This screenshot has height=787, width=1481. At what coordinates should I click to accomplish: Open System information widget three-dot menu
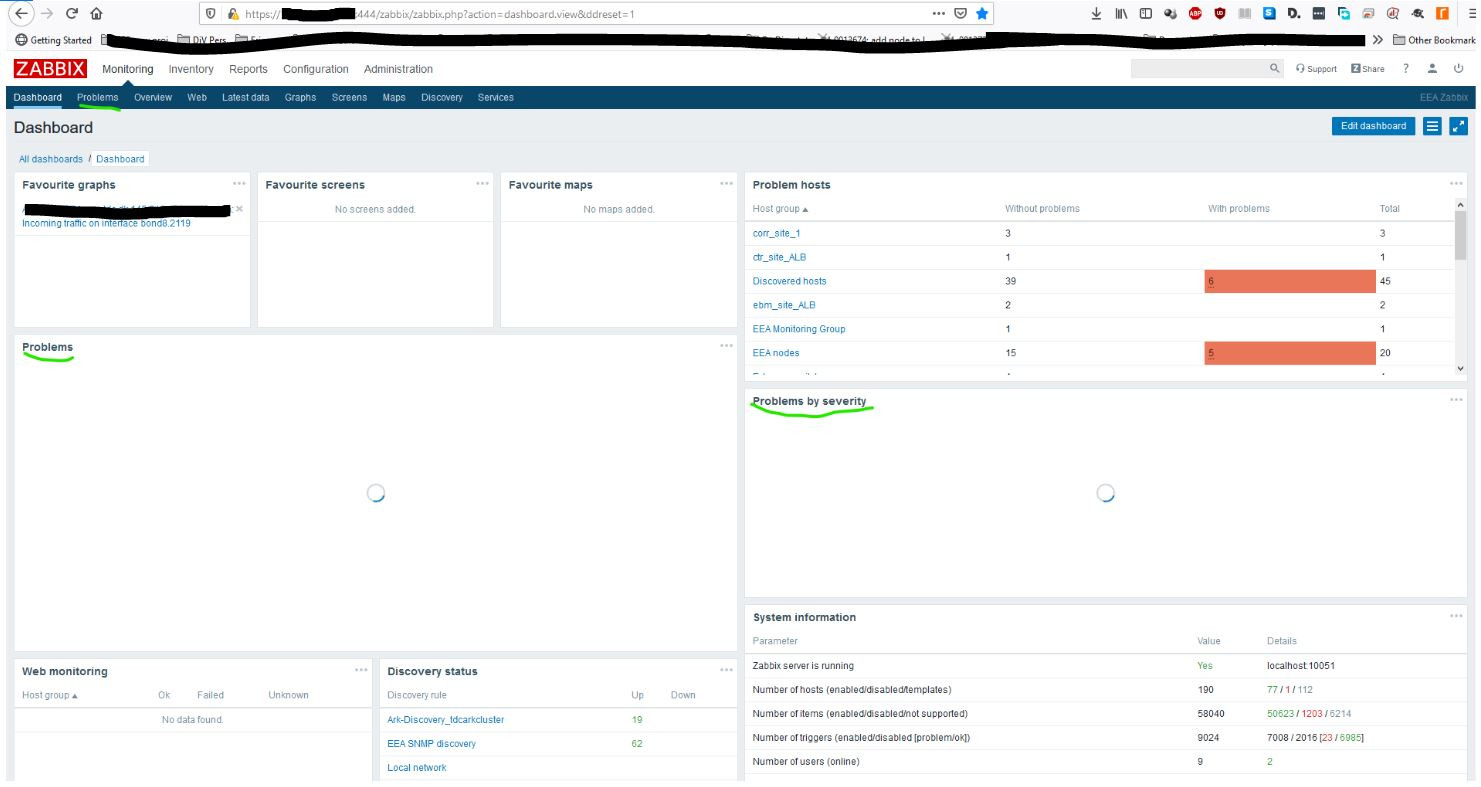point(1456,616)
